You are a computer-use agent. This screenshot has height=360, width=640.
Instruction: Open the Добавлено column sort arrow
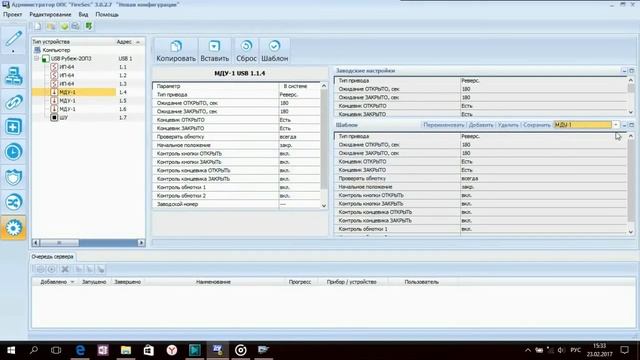click(72, 282)
